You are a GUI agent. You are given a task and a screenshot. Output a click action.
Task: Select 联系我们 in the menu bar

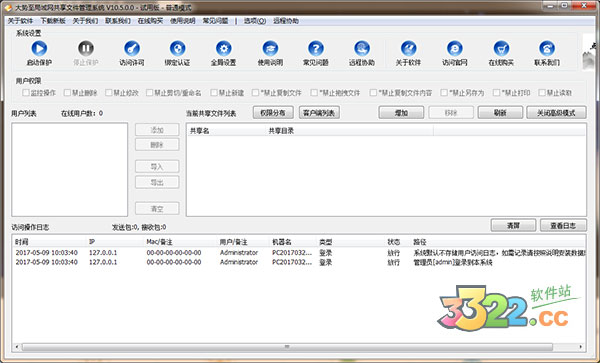pyautogui.click(x=118, y=21)
